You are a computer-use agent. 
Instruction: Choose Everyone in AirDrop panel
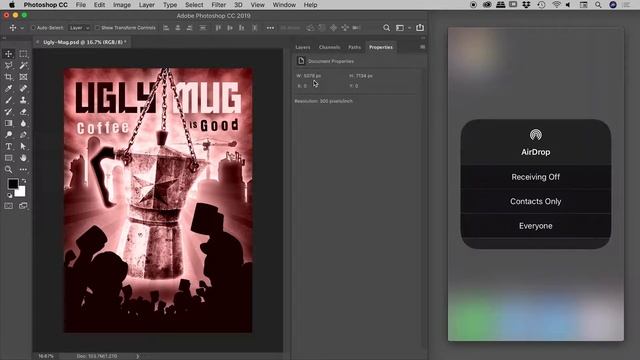click(536, 226)
